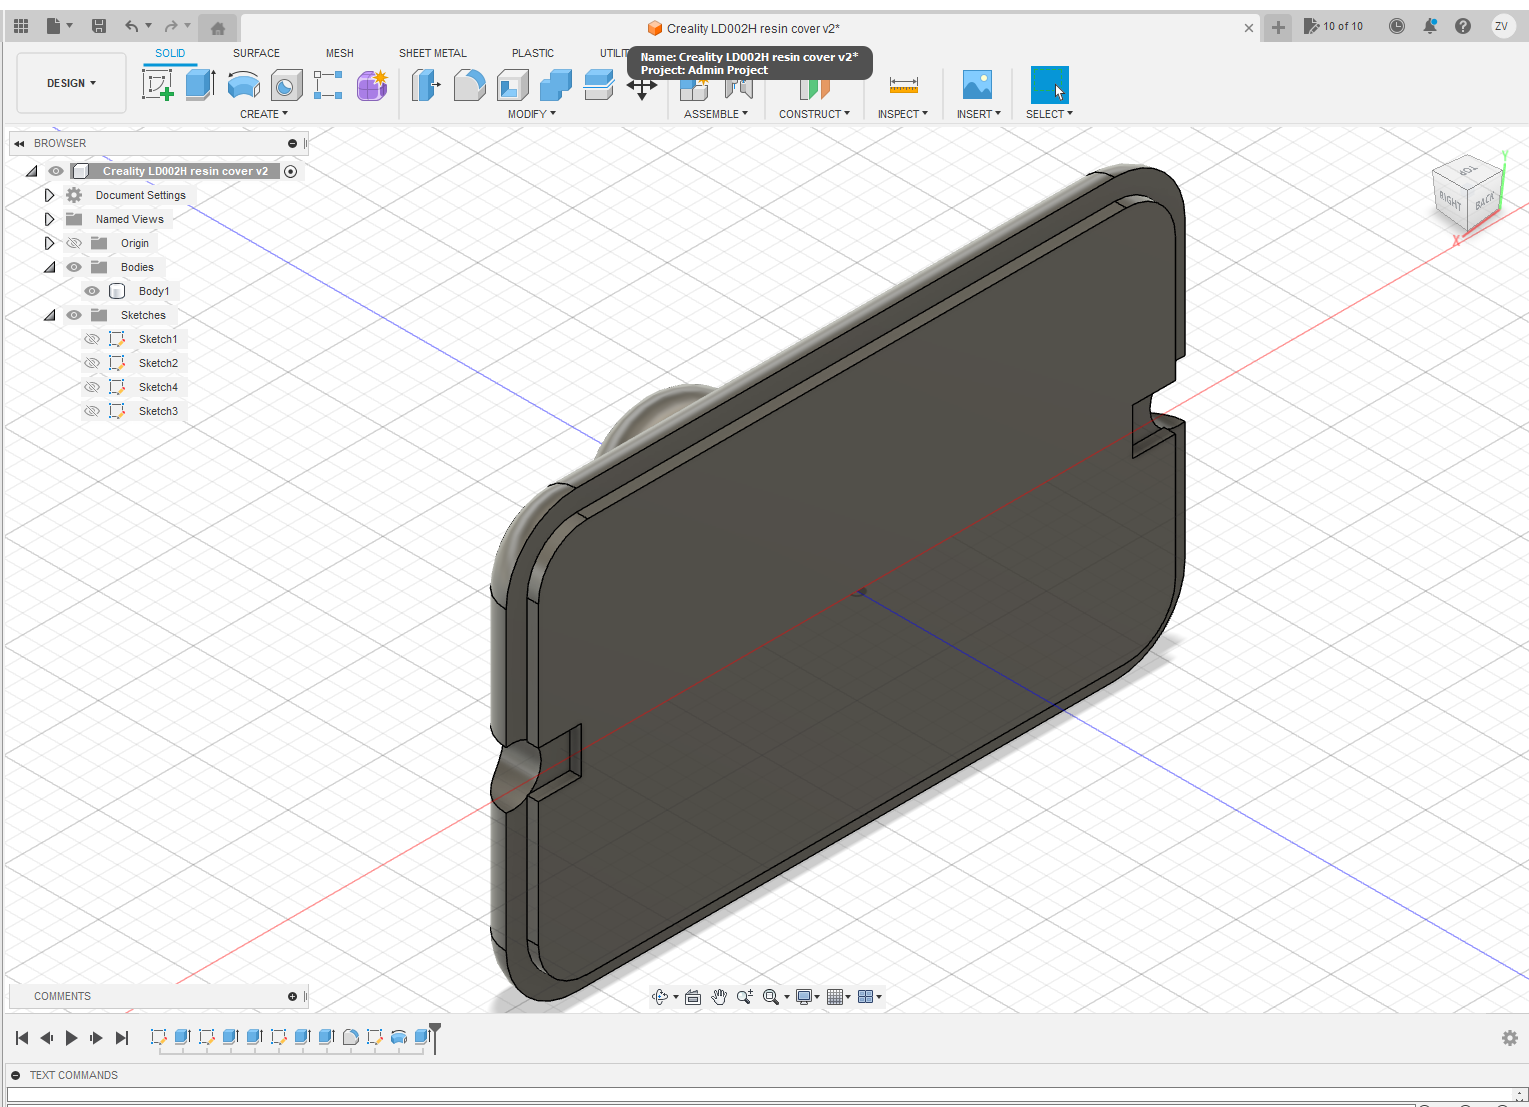This screenshot has width=1529, height=1107.
Task: Show Sketch4 via its eye icon
Action: coord(92,387)
